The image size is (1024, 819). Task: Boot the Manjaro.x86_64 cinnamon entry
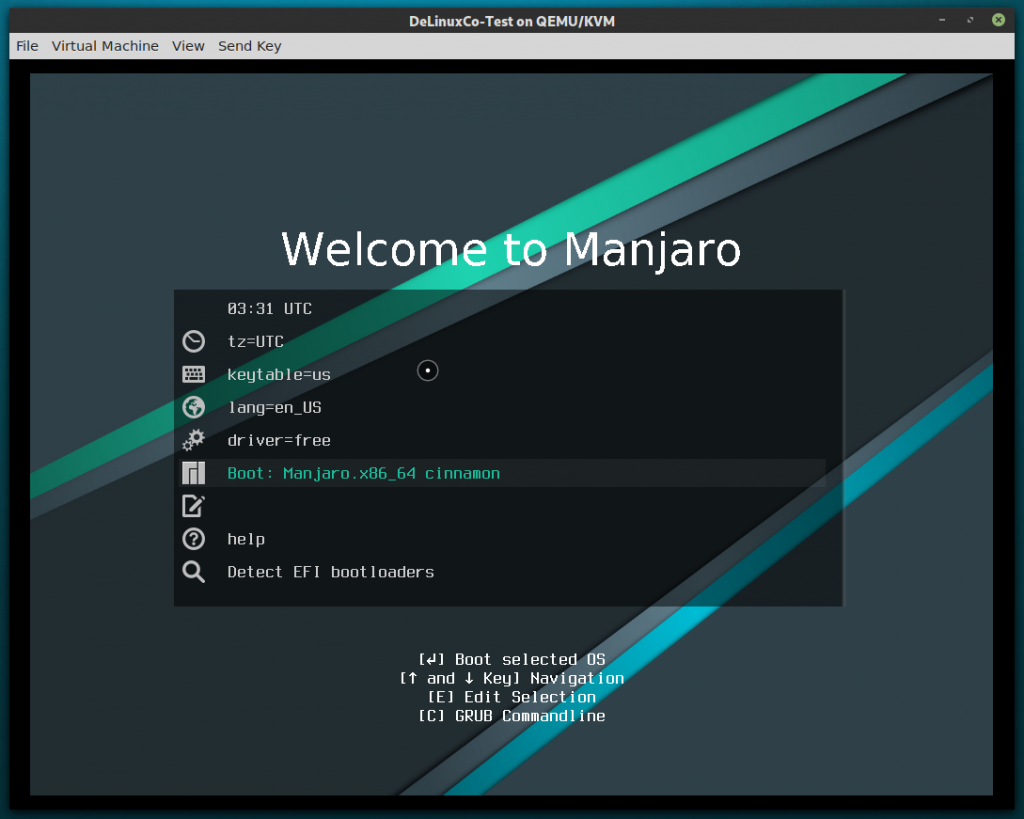coord(365,473)
